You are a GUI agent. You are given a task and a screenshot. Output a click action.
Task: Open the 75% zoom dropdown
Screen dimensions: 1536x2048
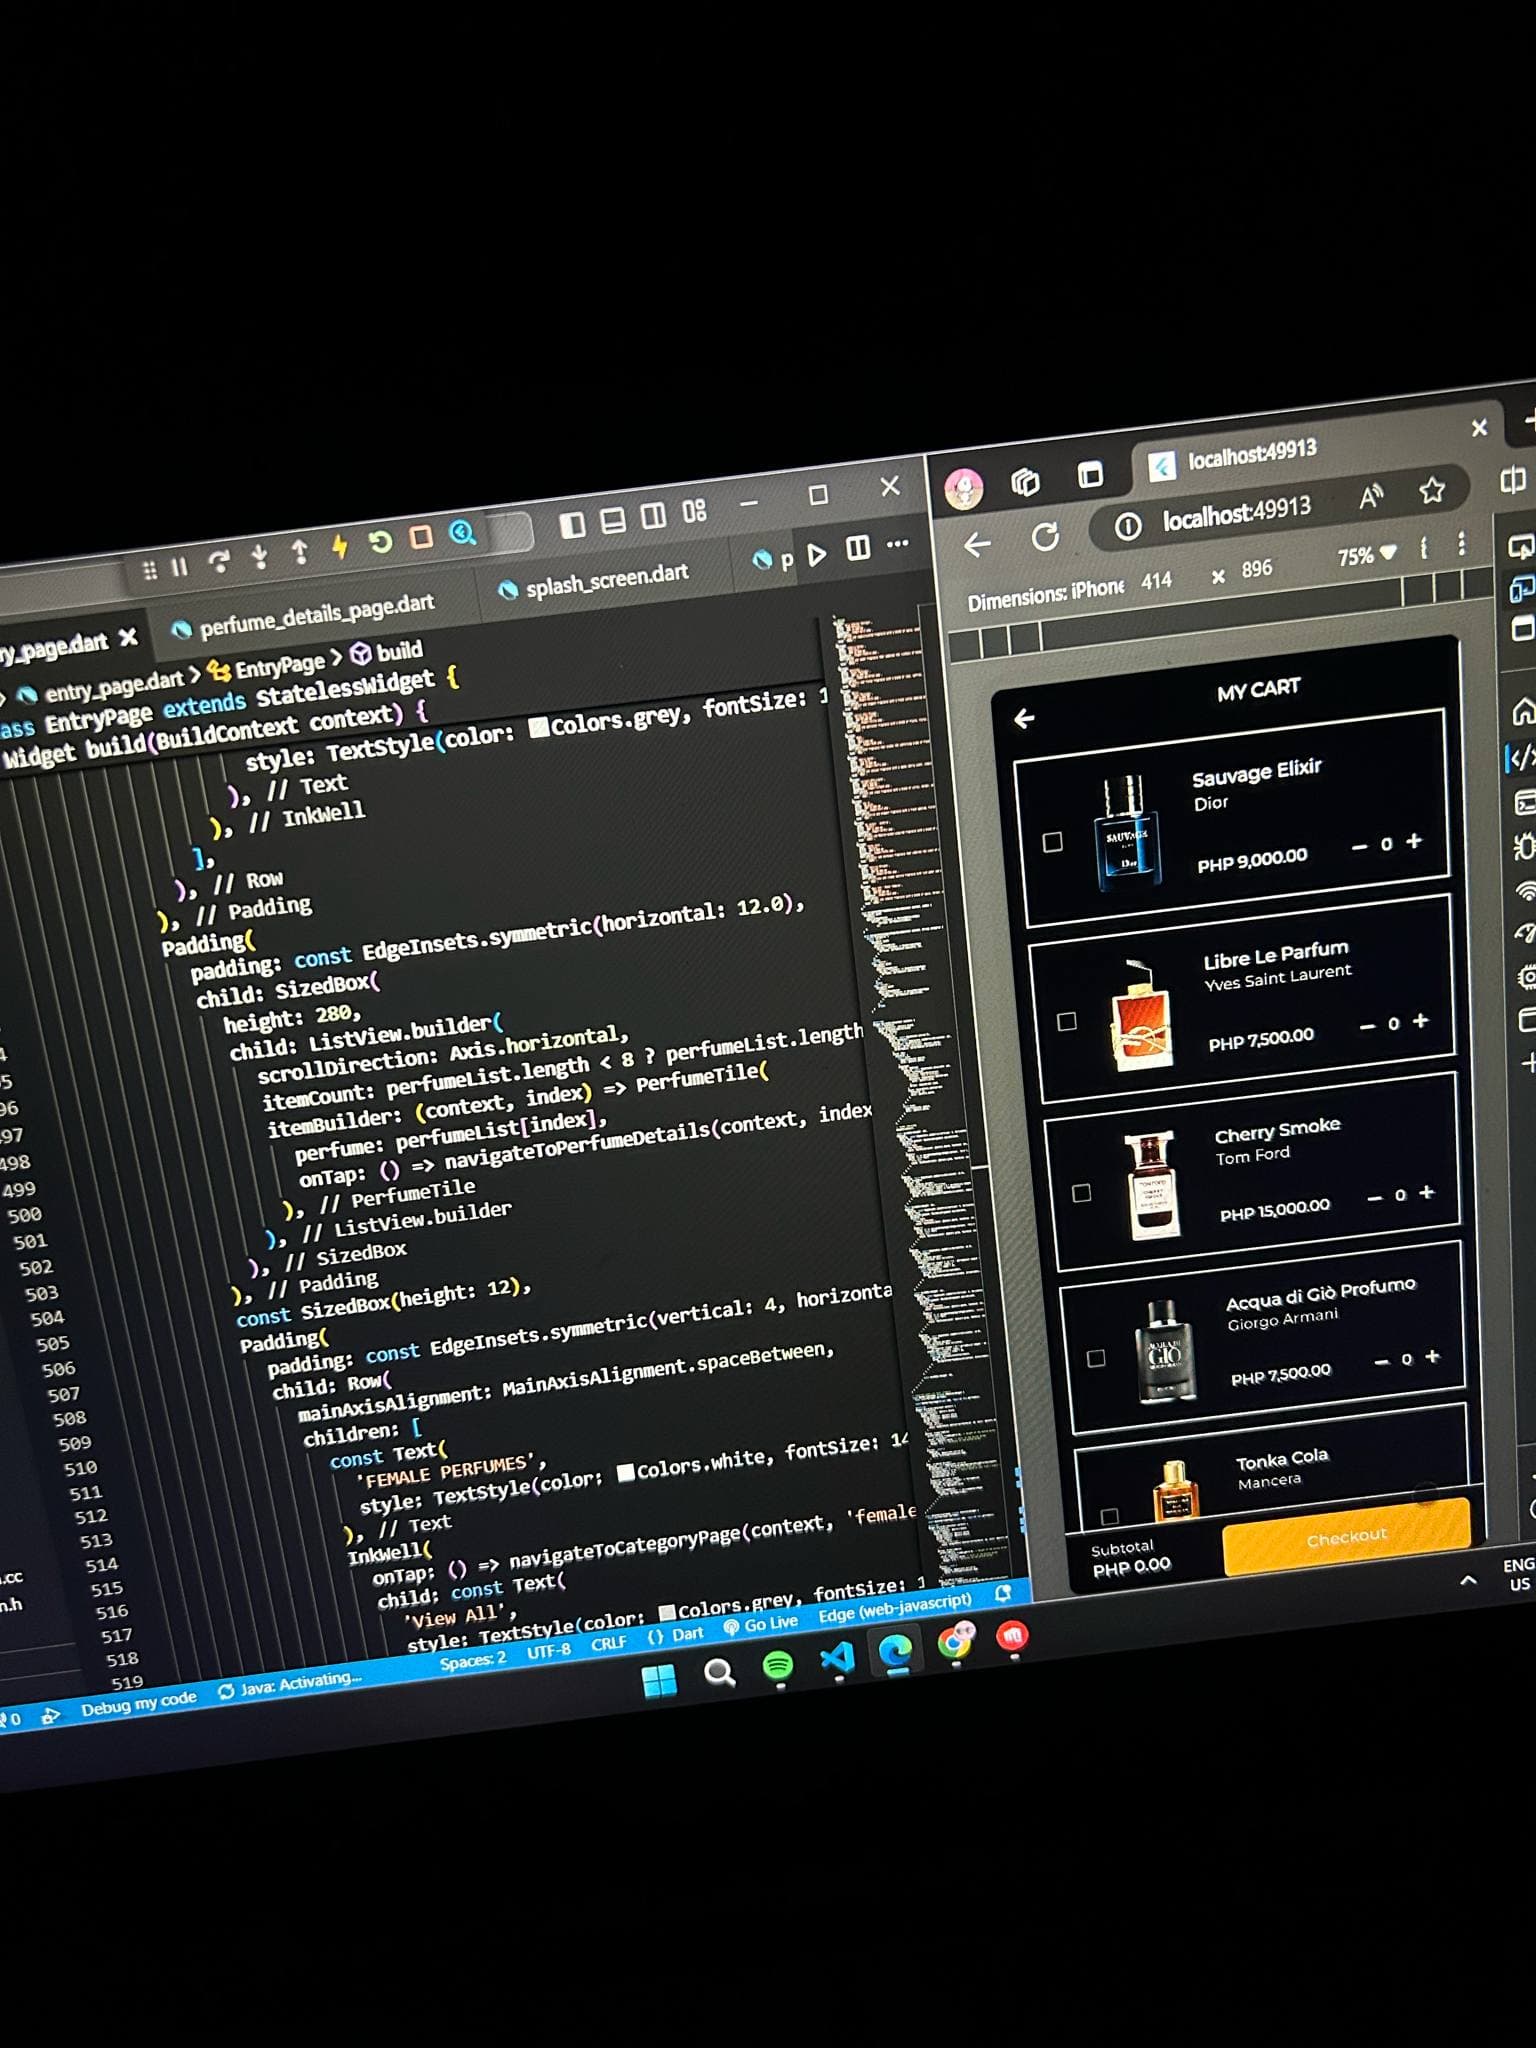1366,556
